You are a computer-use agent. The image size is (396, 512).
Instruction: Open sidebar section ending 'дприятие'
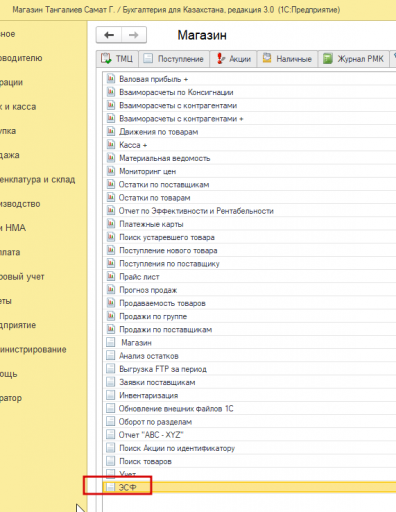18,325
